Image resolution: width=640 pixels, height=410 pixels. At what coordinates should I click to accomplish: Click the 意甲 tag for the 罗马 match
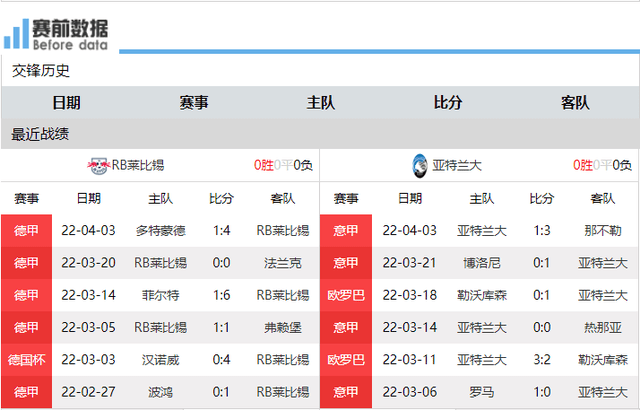346,392
